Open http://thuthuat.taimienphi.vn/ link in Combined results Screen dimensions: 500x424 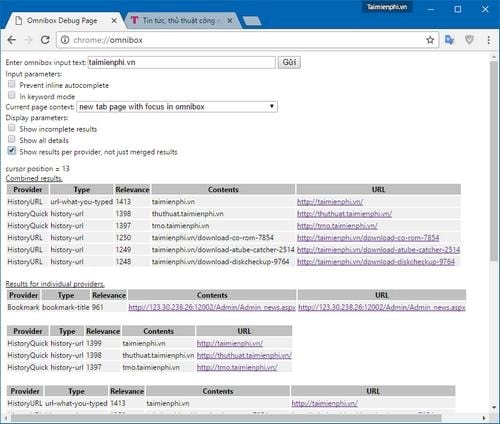click(x=344, y=214)
